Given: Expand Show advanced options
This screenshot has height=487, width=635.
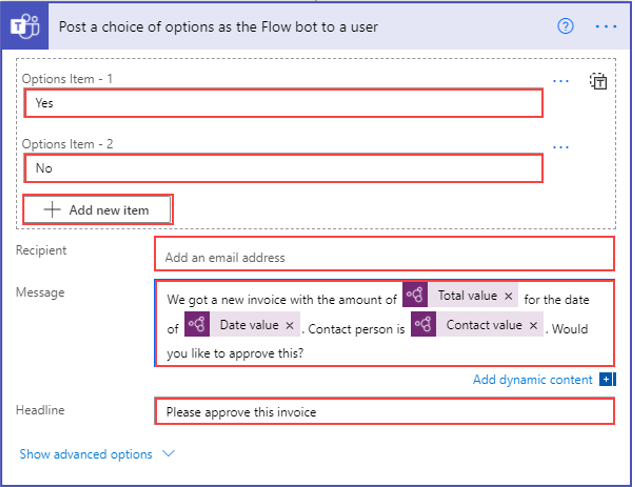Looking at the screenshot, I should 86,454.
